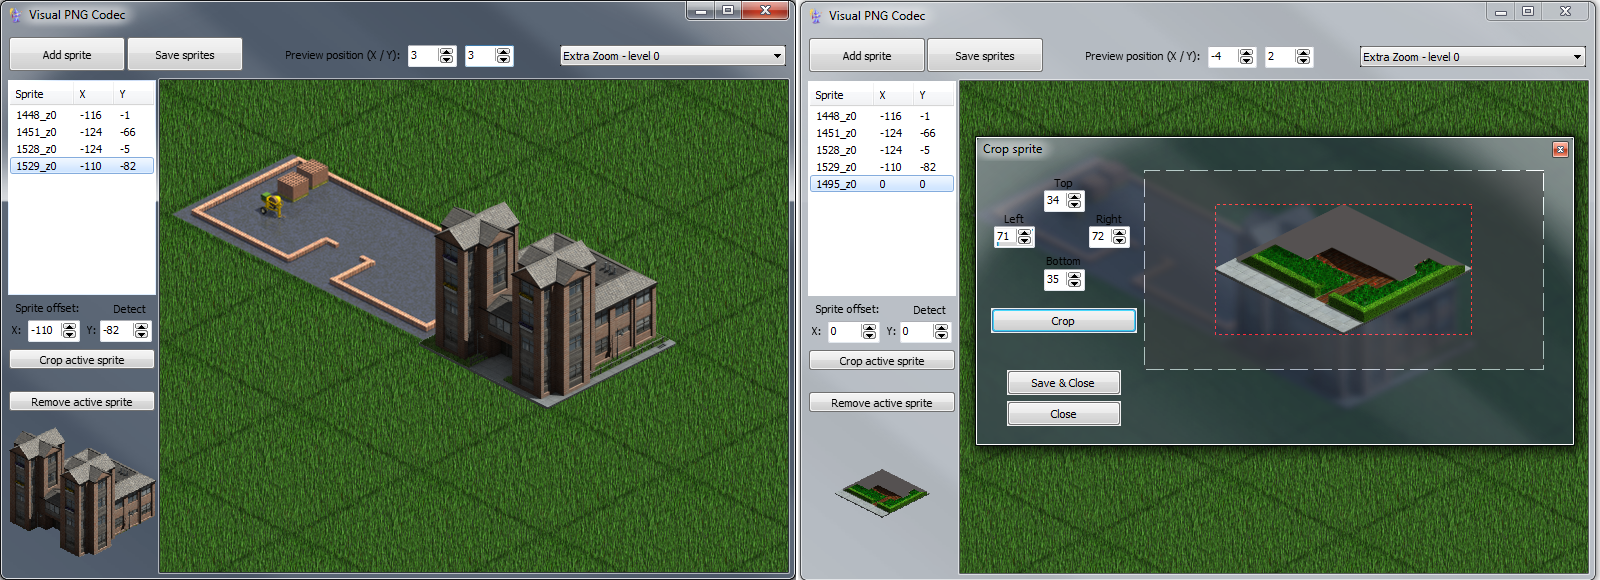Viewport: 1600px width, 580px height.
Task: Click building sprite thumbnail in left window
Action: [82, 491]
